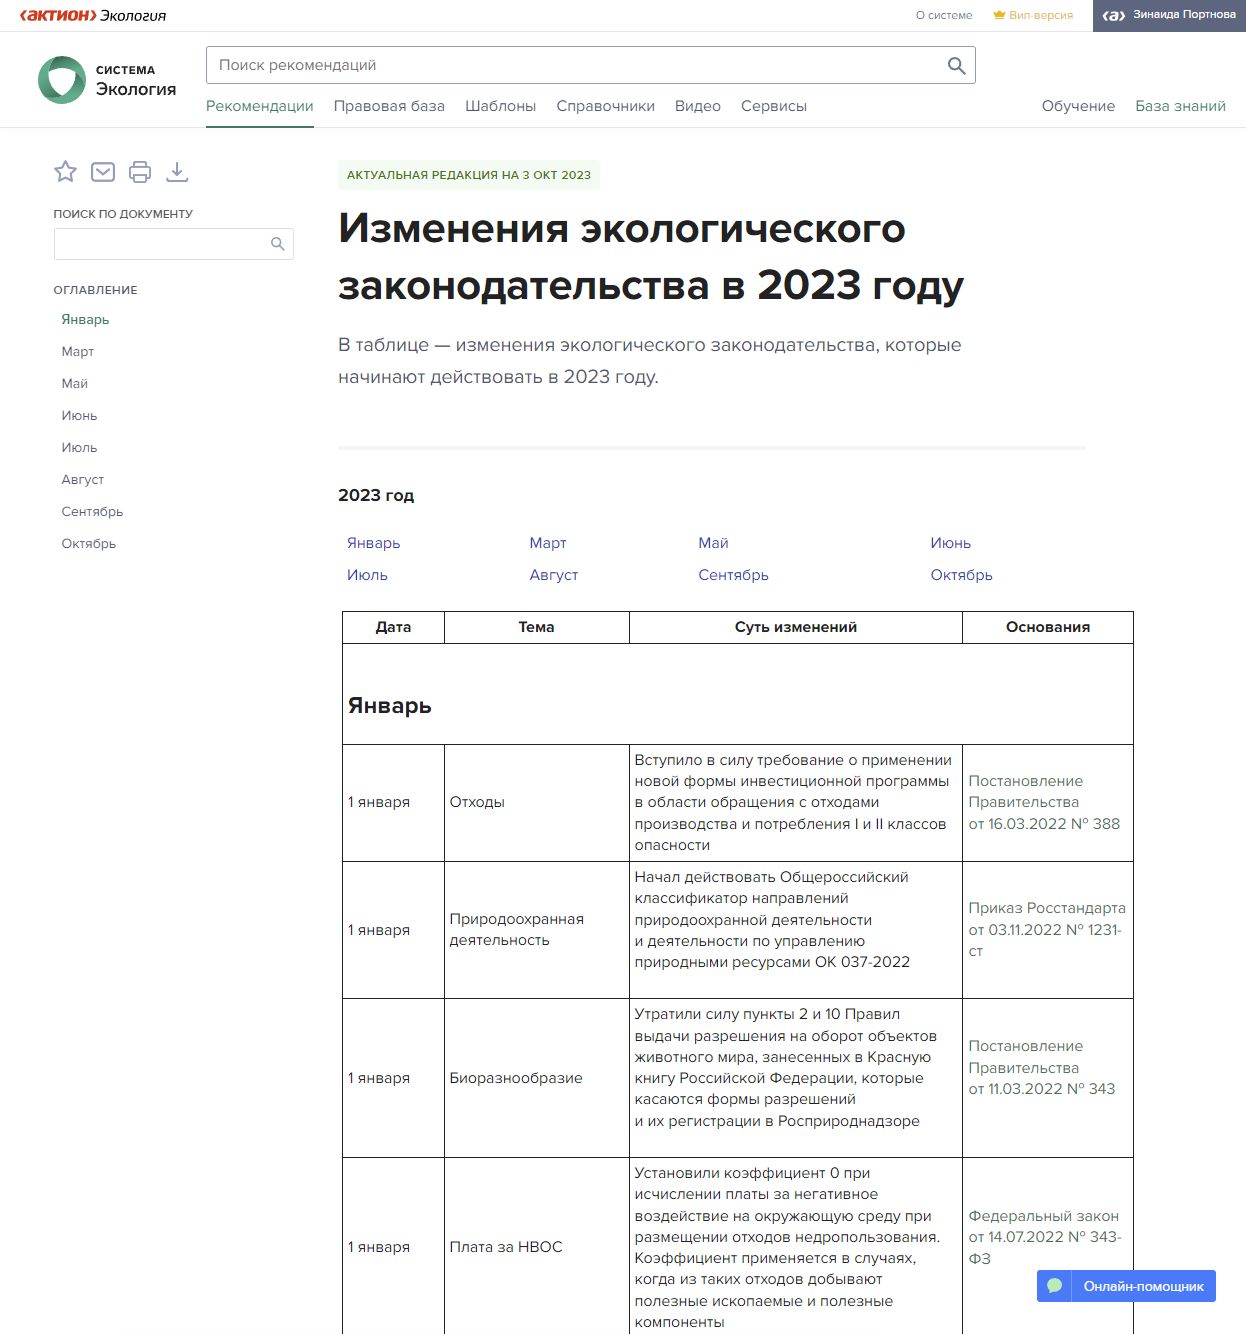Open Постановление Правительства № 388 link

coord(1043,802)
